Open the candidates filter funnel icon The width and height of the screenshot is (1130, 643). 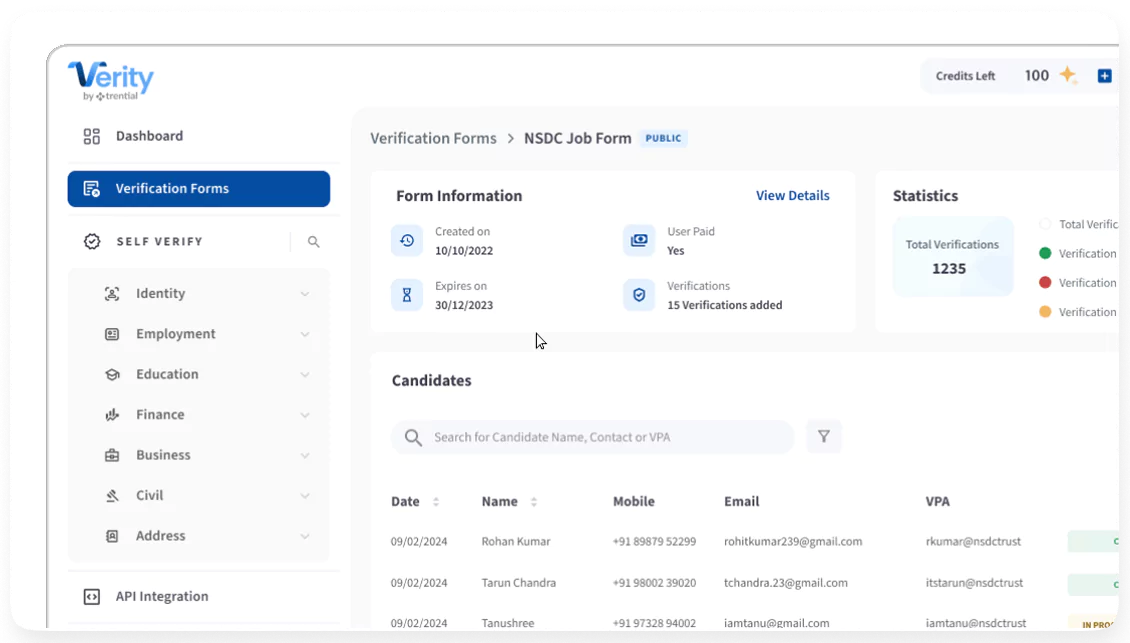tap(824, 437)
